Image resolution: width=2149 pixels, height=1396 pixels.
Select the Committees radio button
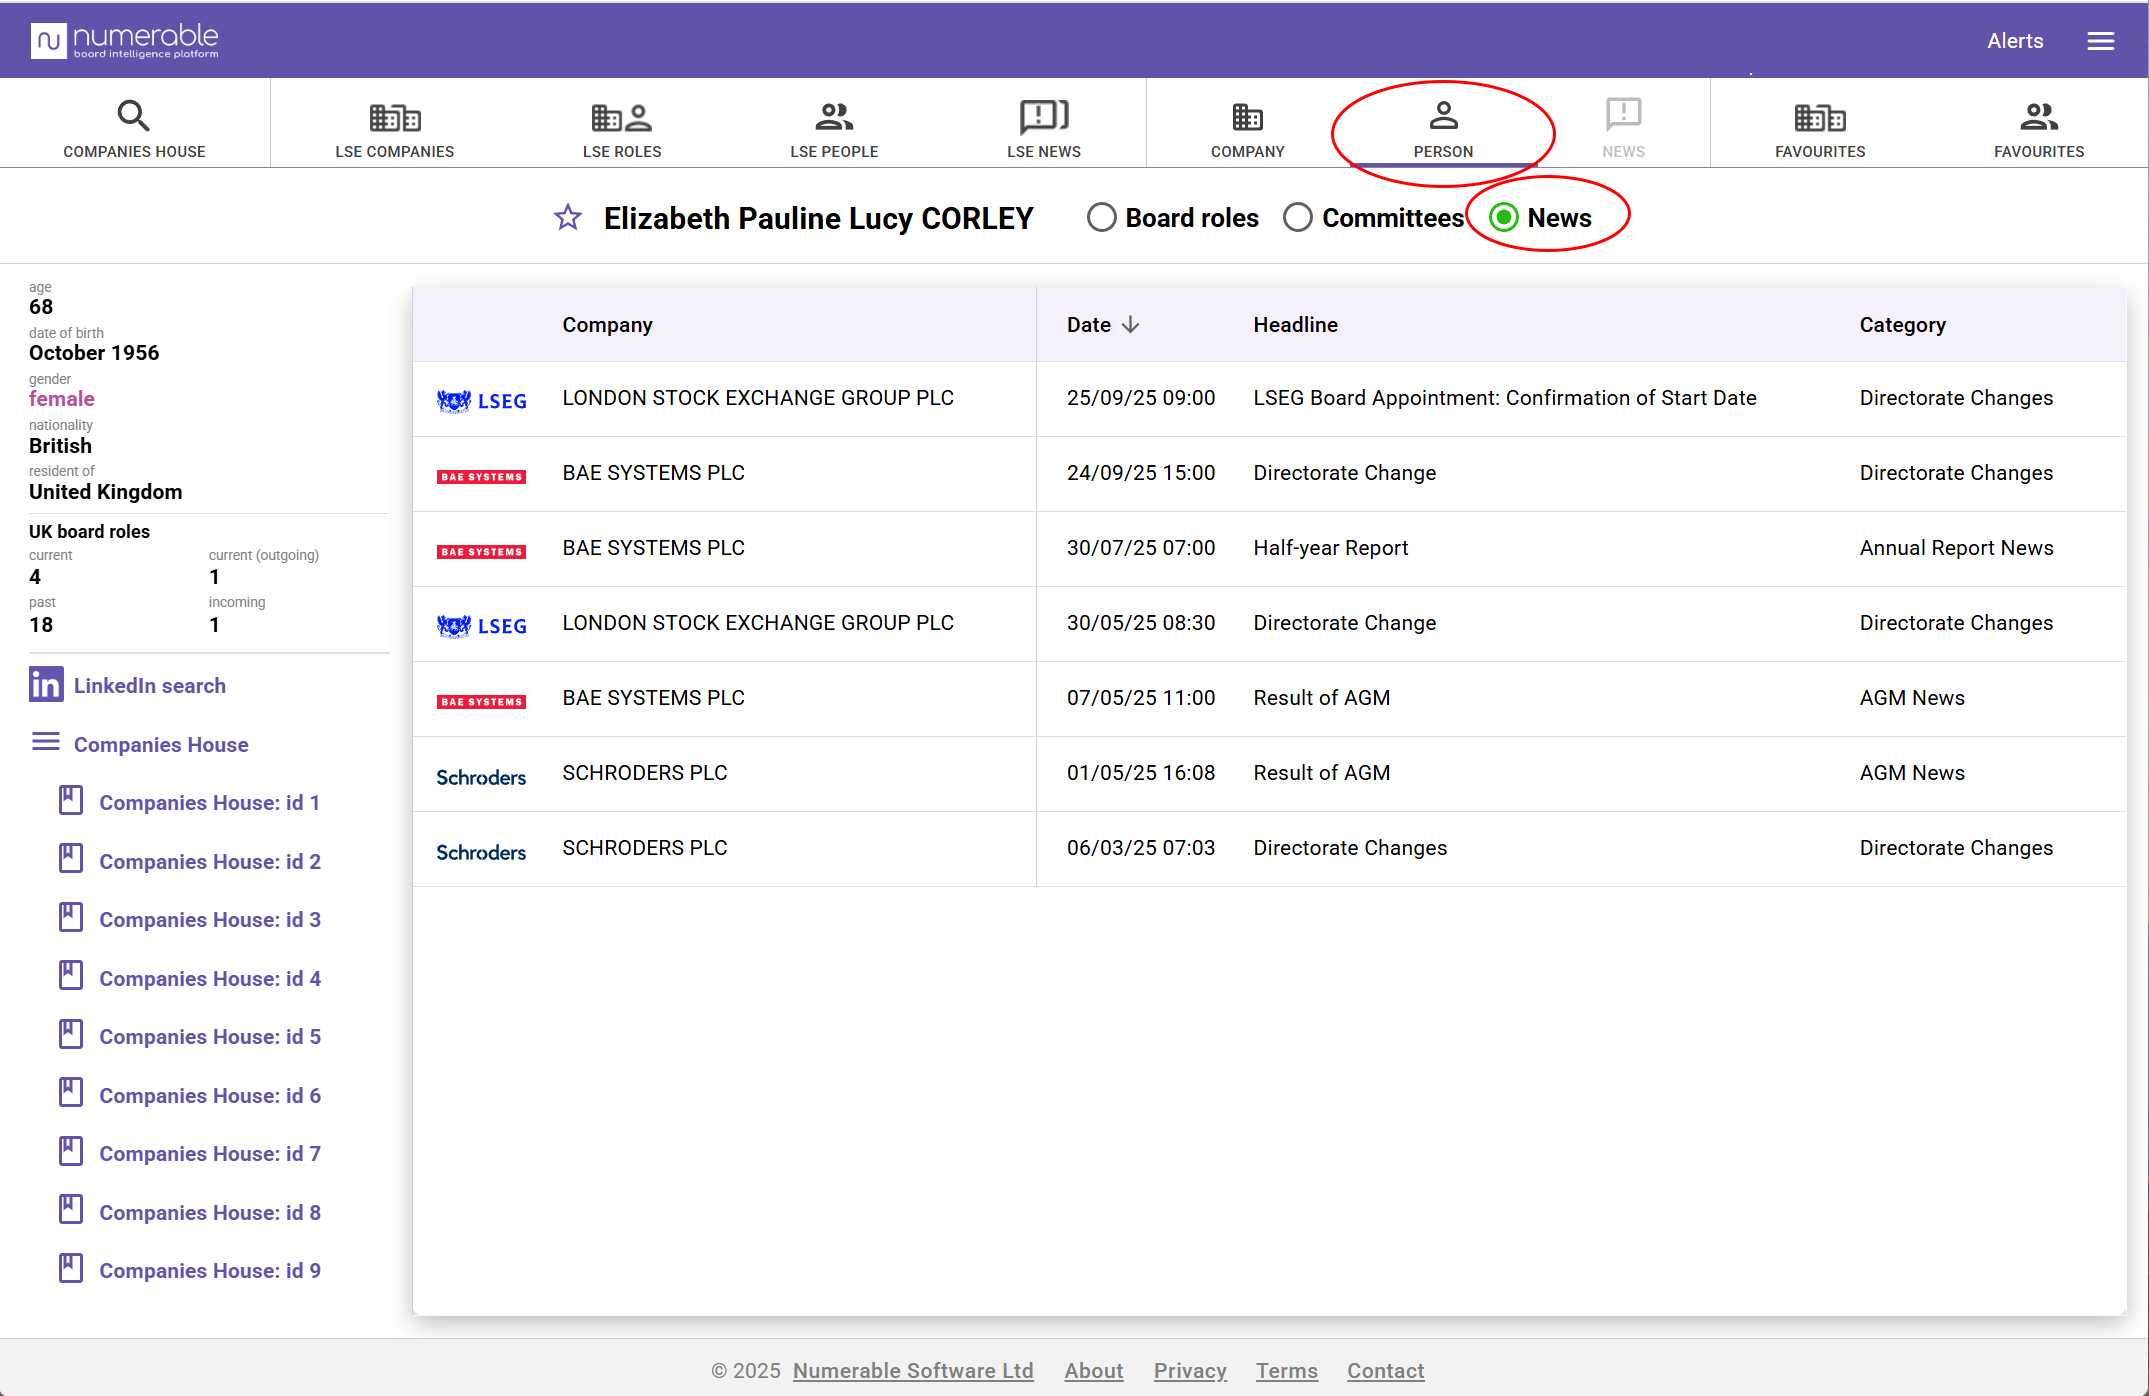(1298, 218)
